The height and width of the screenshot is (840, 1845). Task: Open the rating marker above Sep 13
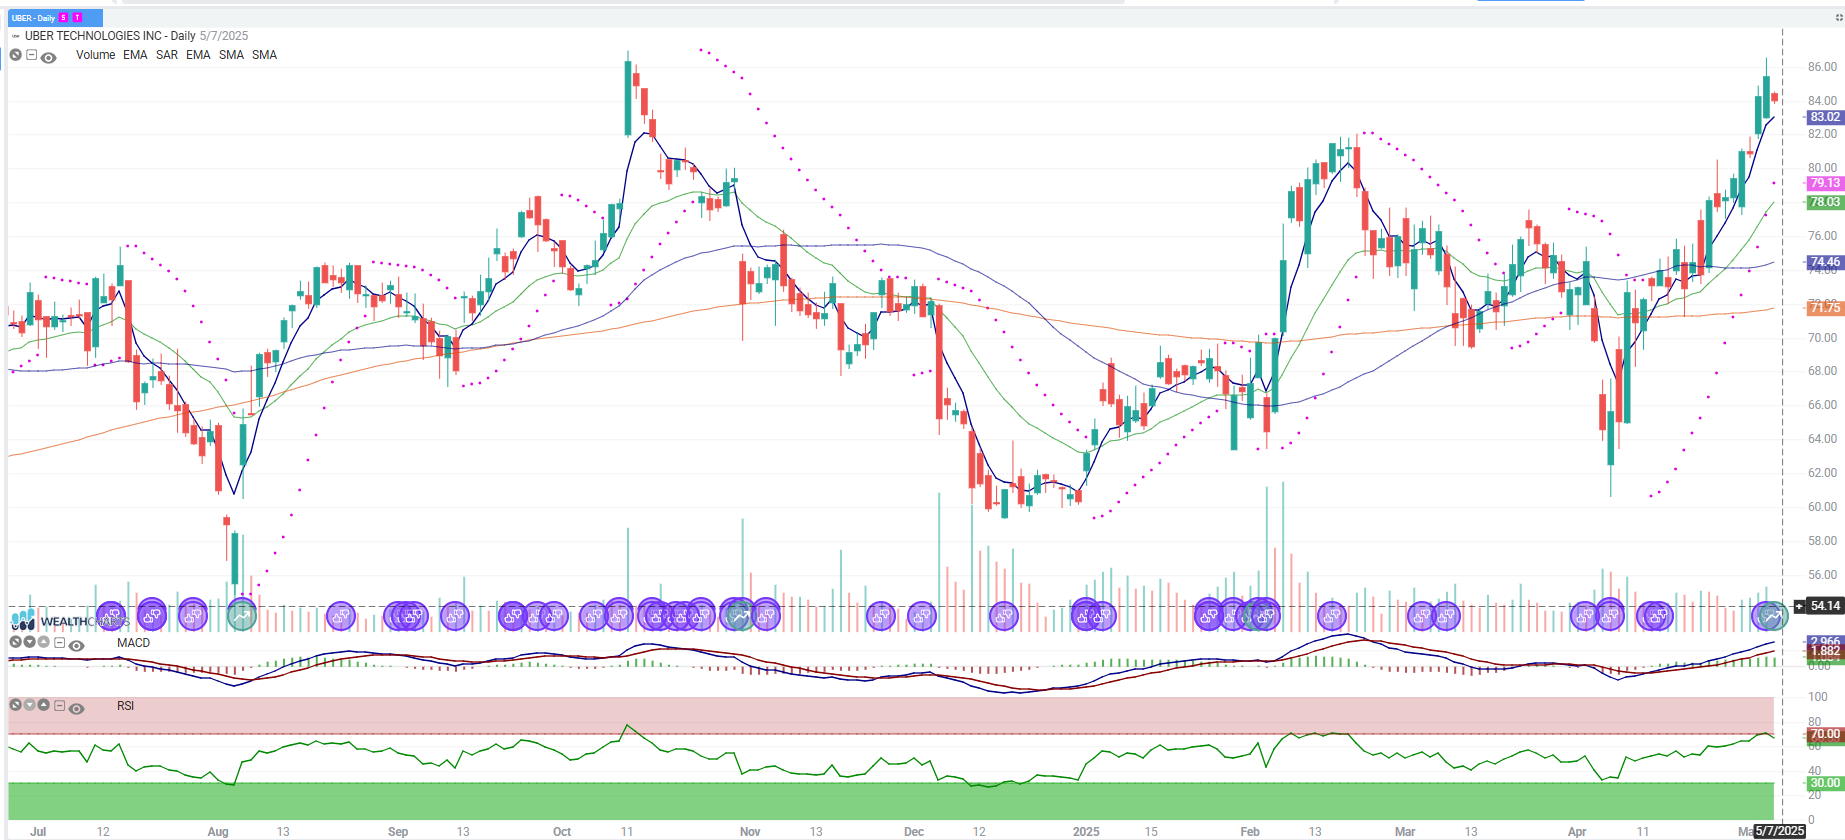tap(455, 615)
